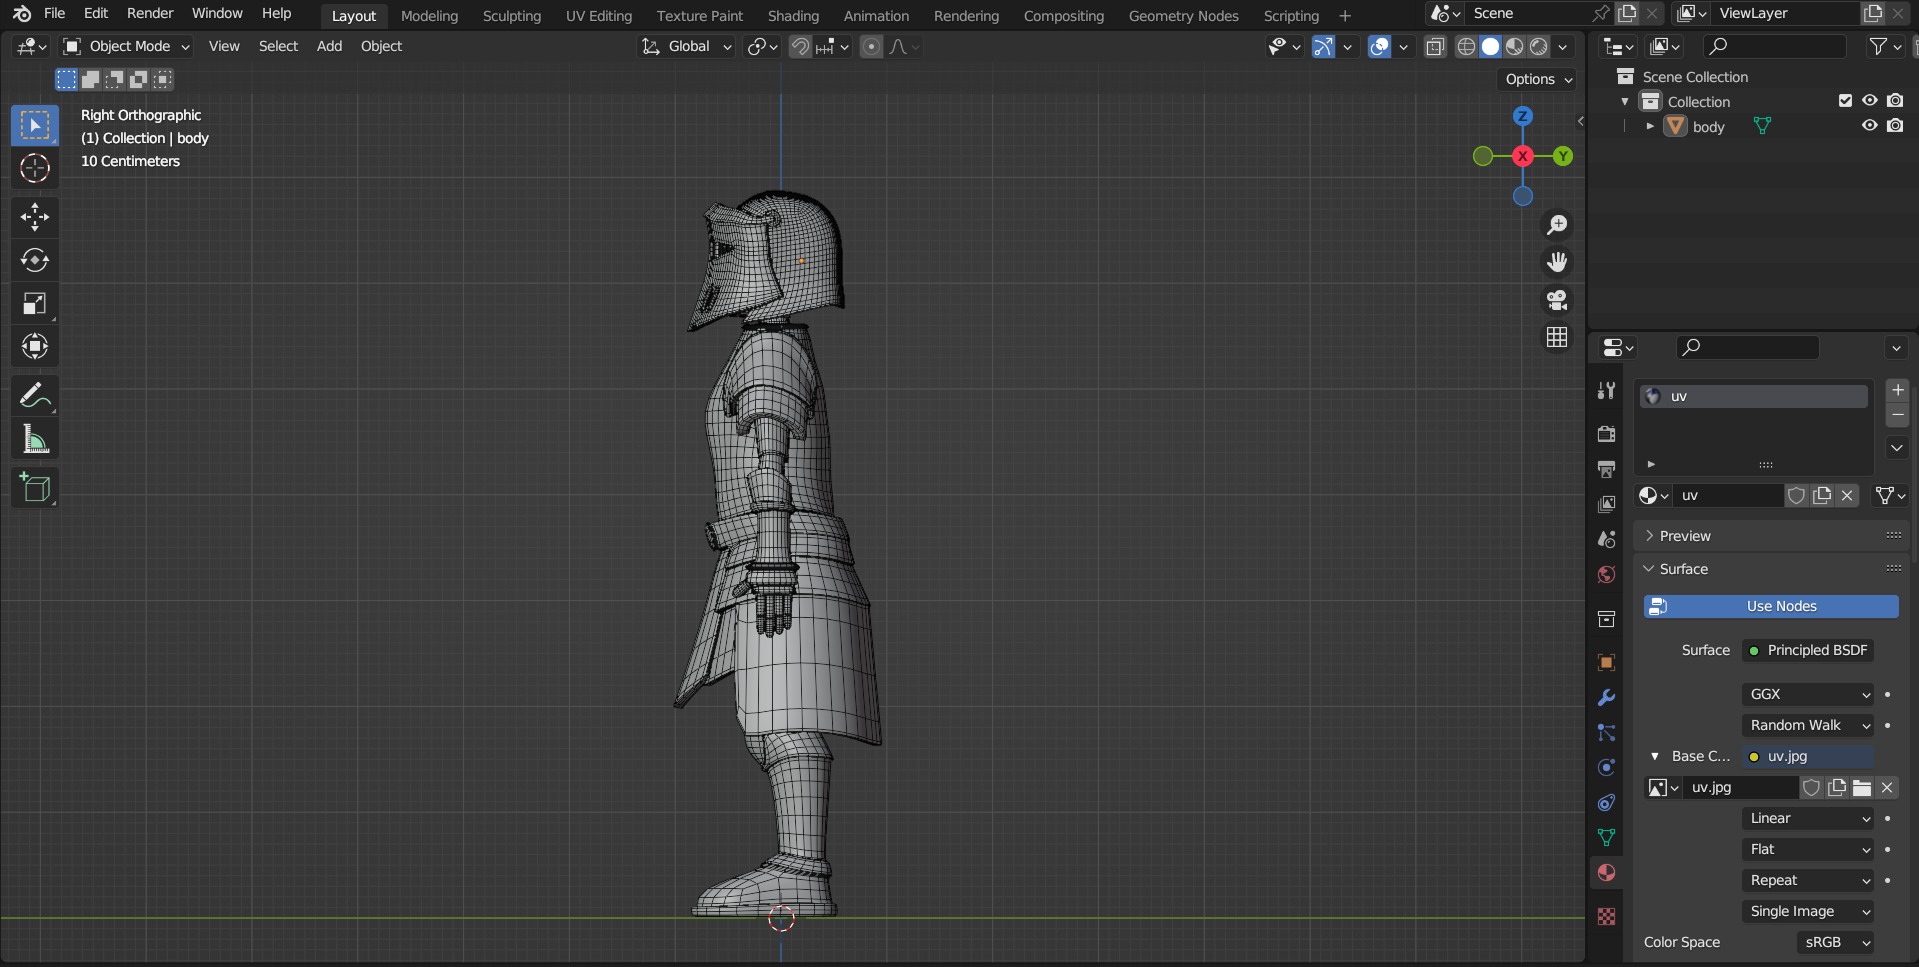Add a new material slot
This screenshot has height=967, width=1919.
coord(1897,390)
